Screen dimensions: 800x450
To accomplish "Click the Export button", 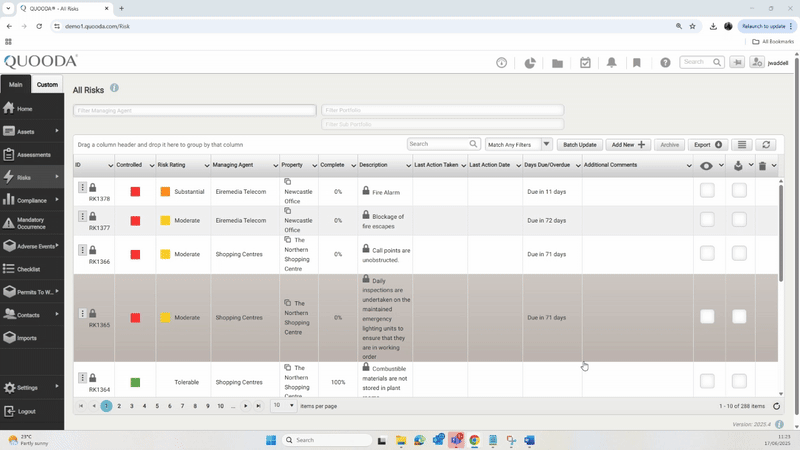I will tap(708, 145).
